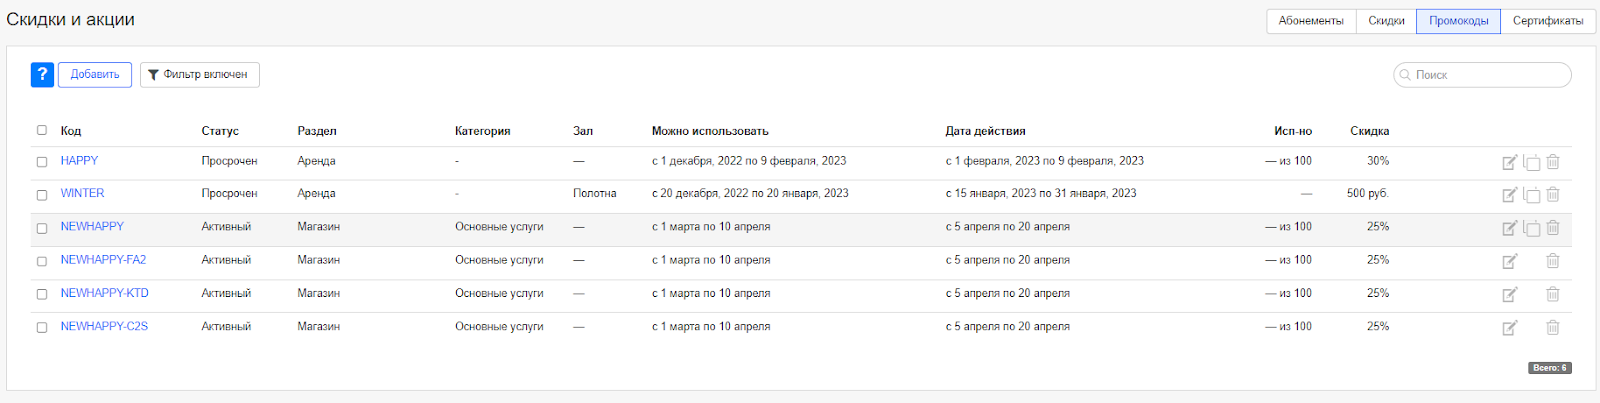Open the blue question mark help icon
This screenshot has width=1600, height=403.
42,75
